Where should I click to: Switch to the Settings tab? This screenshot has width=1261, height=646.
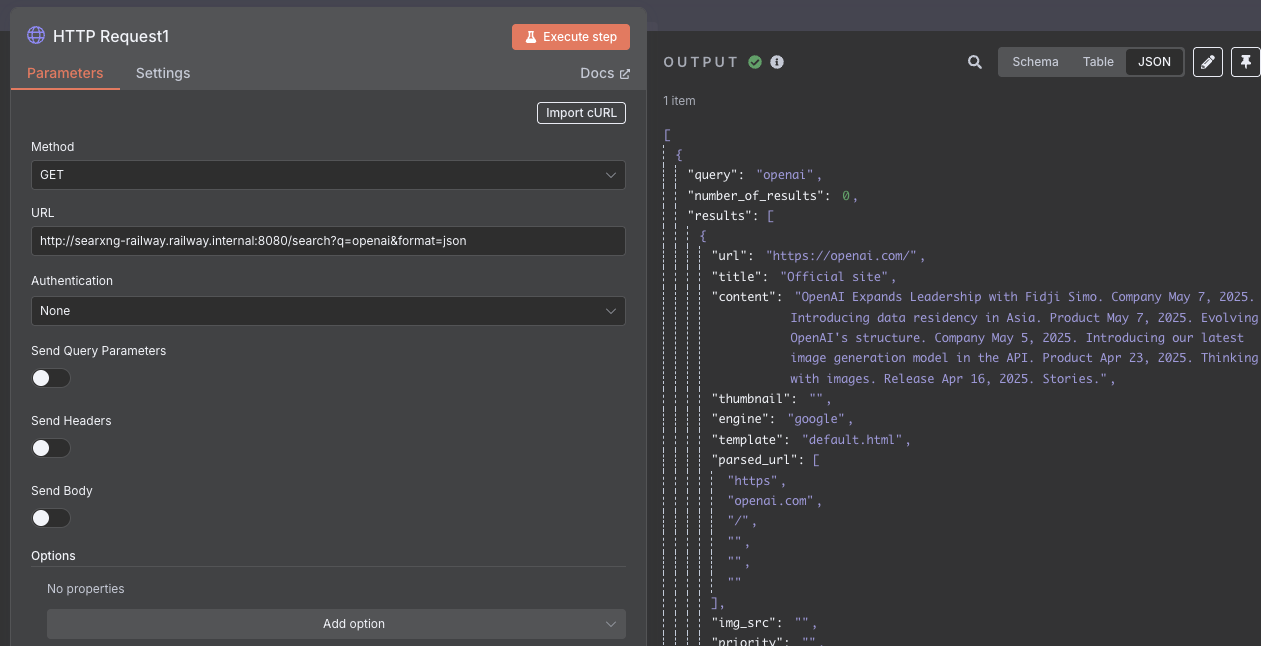[x=162, y=72]
